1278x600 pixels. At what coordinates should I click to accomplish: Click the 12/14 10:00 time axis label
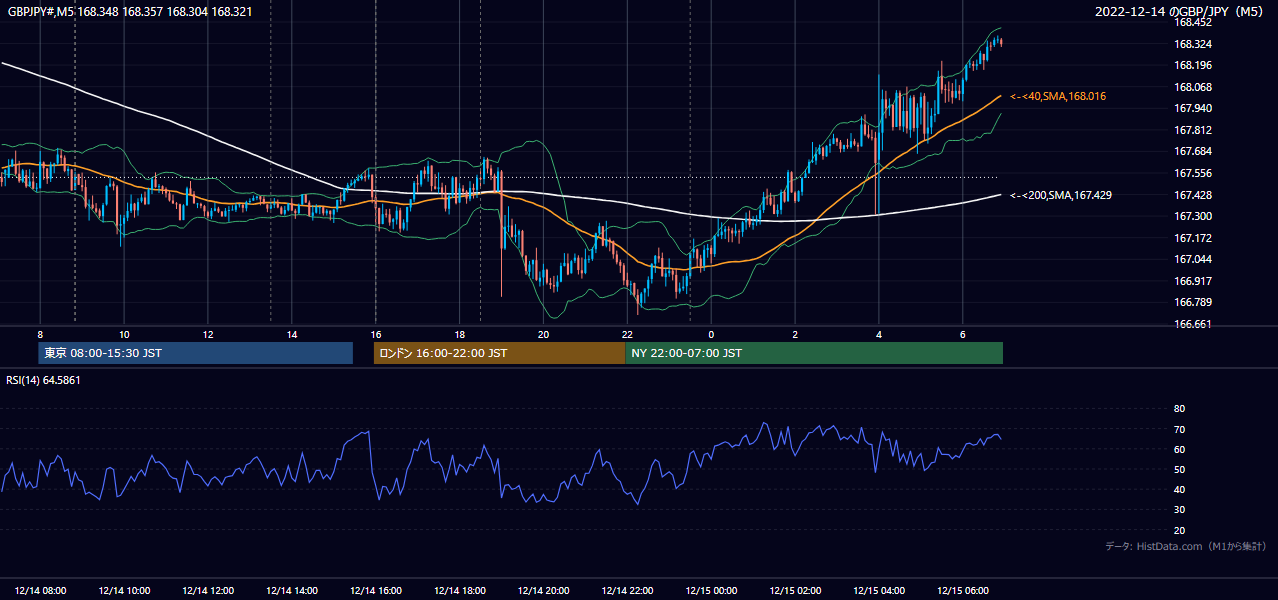tap(124, 591)
